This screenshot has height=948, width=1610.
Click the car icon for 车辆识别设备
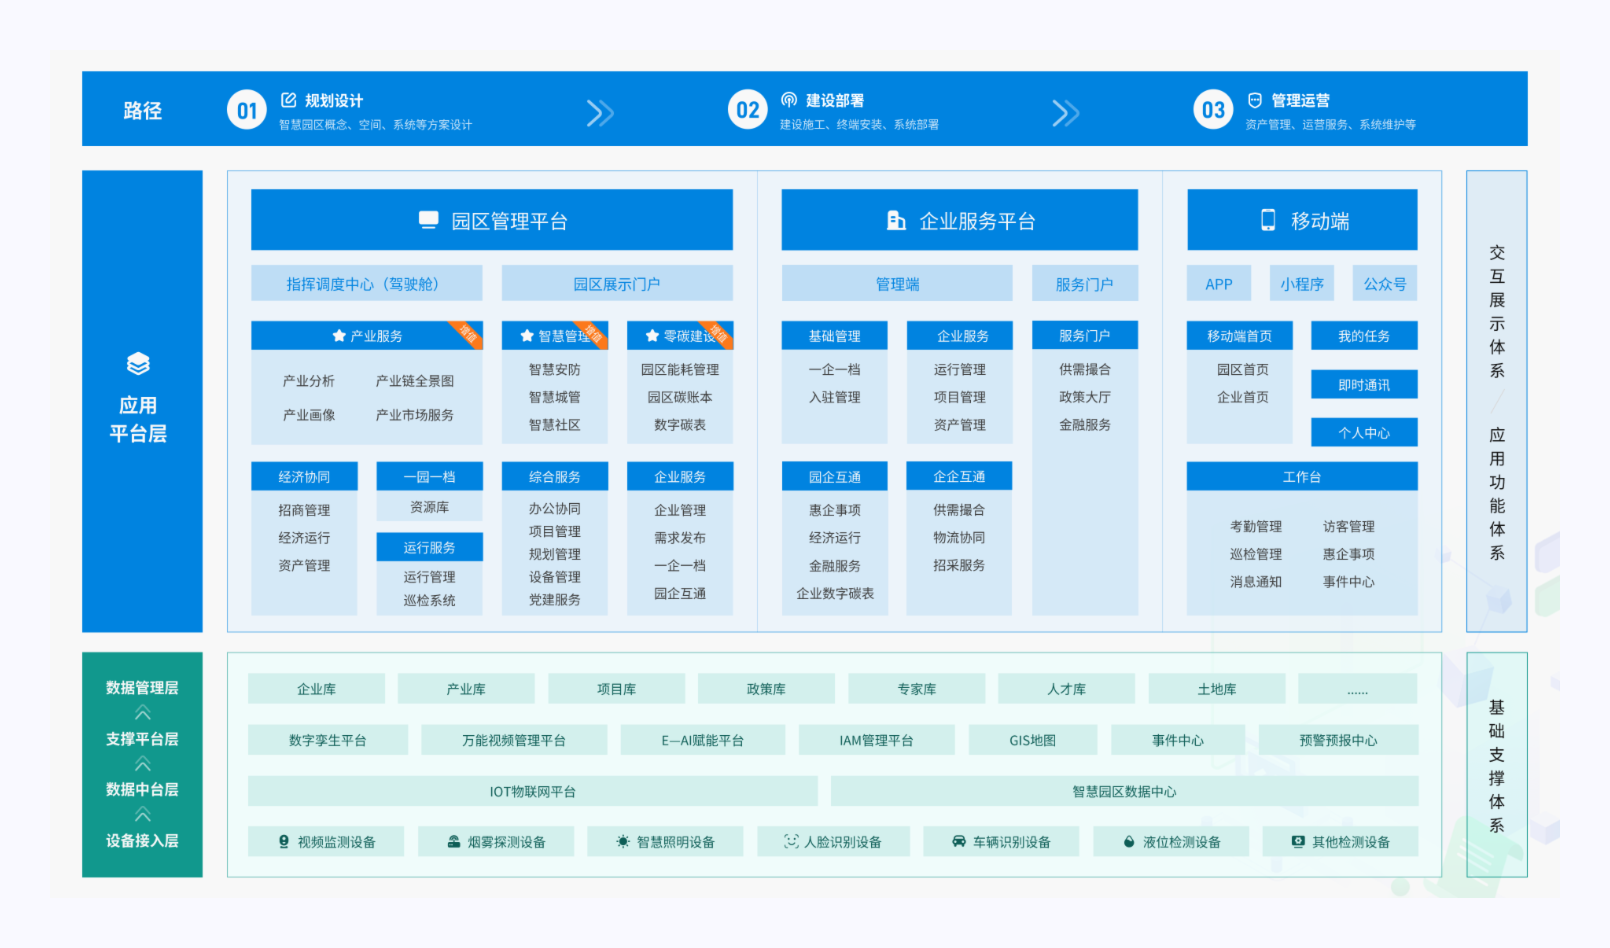(958, 842)
